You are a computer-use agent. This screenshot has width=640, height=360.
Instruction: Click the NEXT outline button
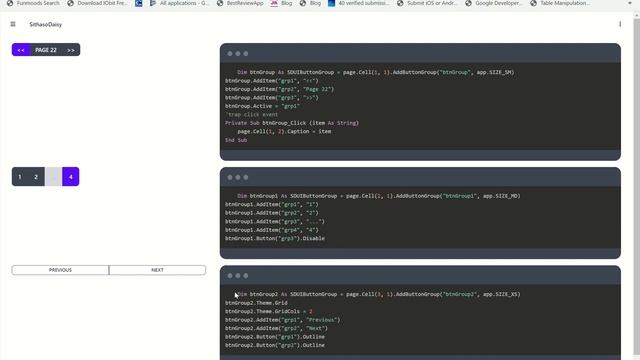(158, 270)
